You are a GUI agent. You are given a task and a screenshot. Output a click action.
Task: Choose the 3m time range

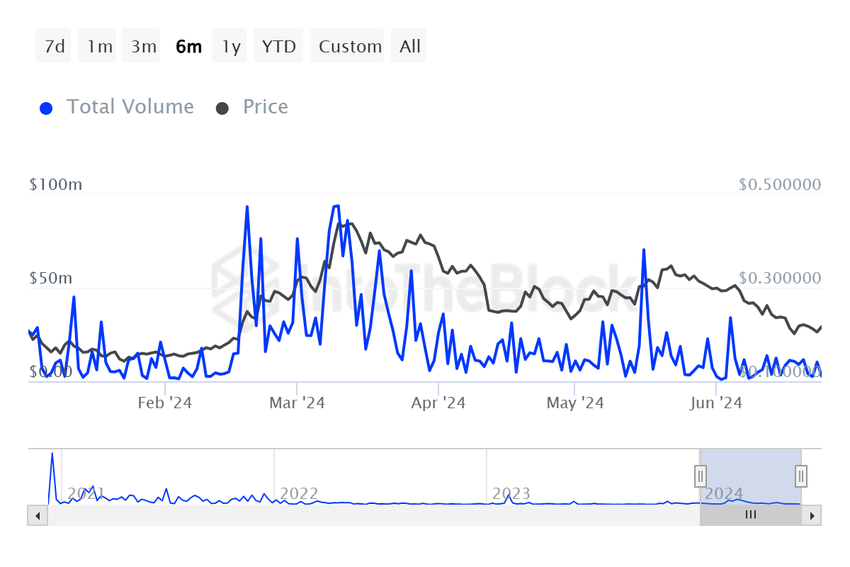[x=144, y=46]
